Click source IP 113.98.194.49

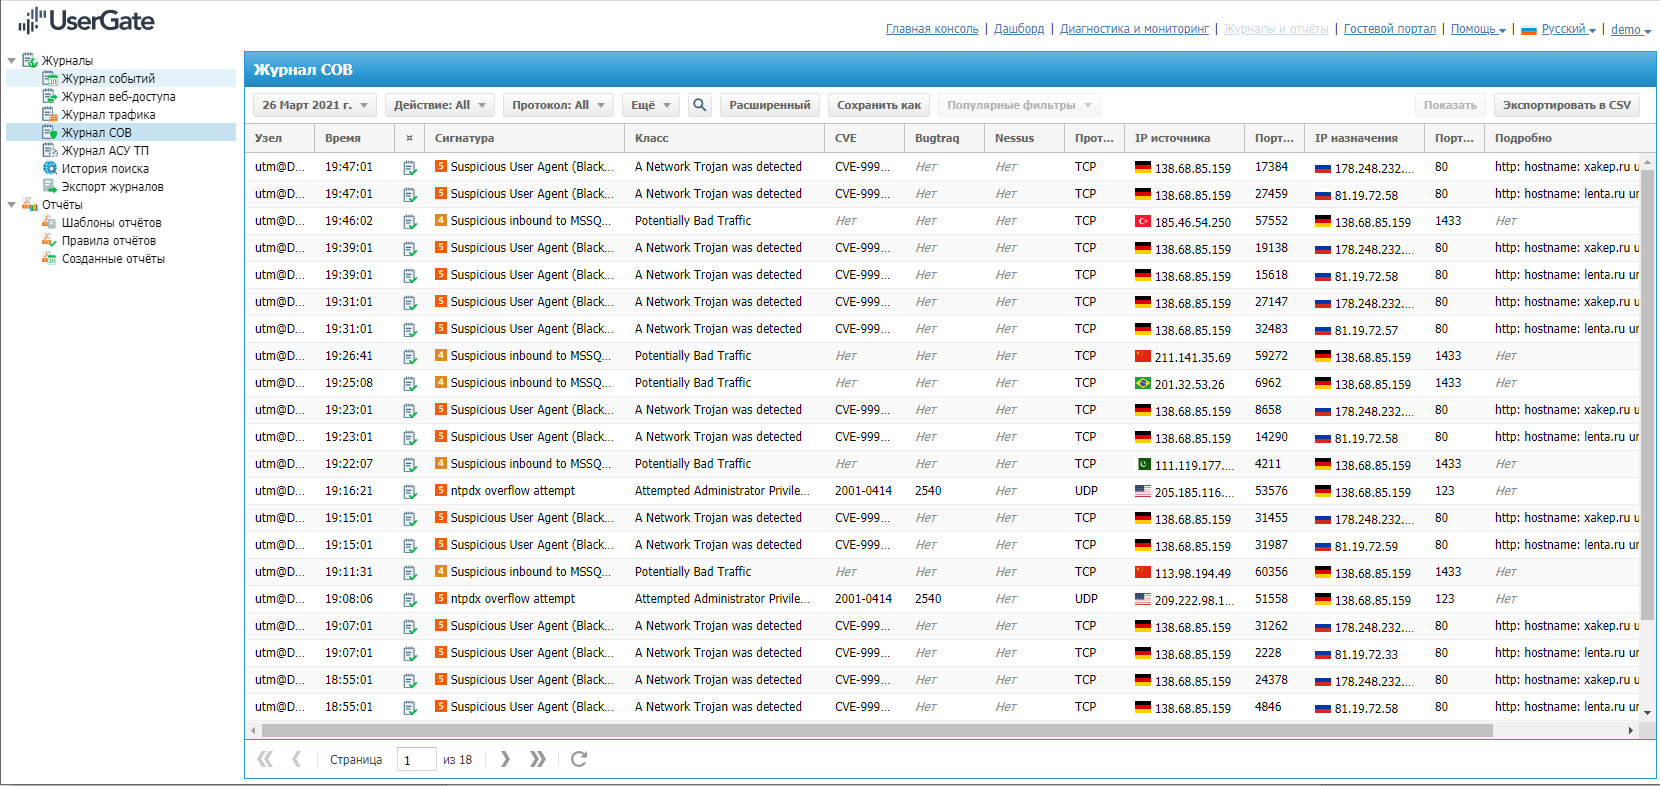(1193, 573)
